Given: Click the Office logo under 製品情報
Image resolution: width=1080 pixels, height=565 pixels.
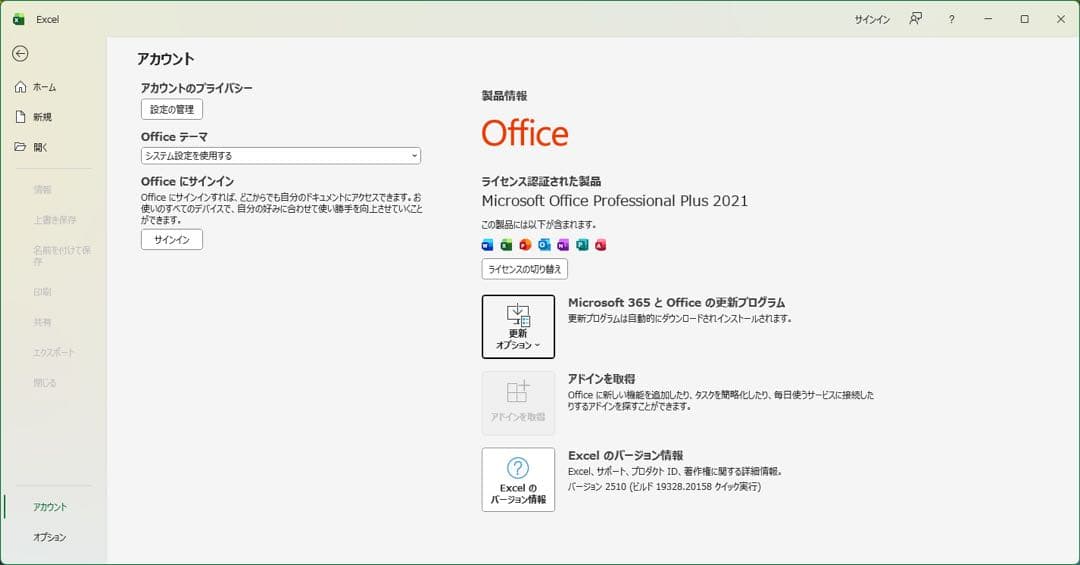Looking at the screenshot, I should (x=525, y=133).
